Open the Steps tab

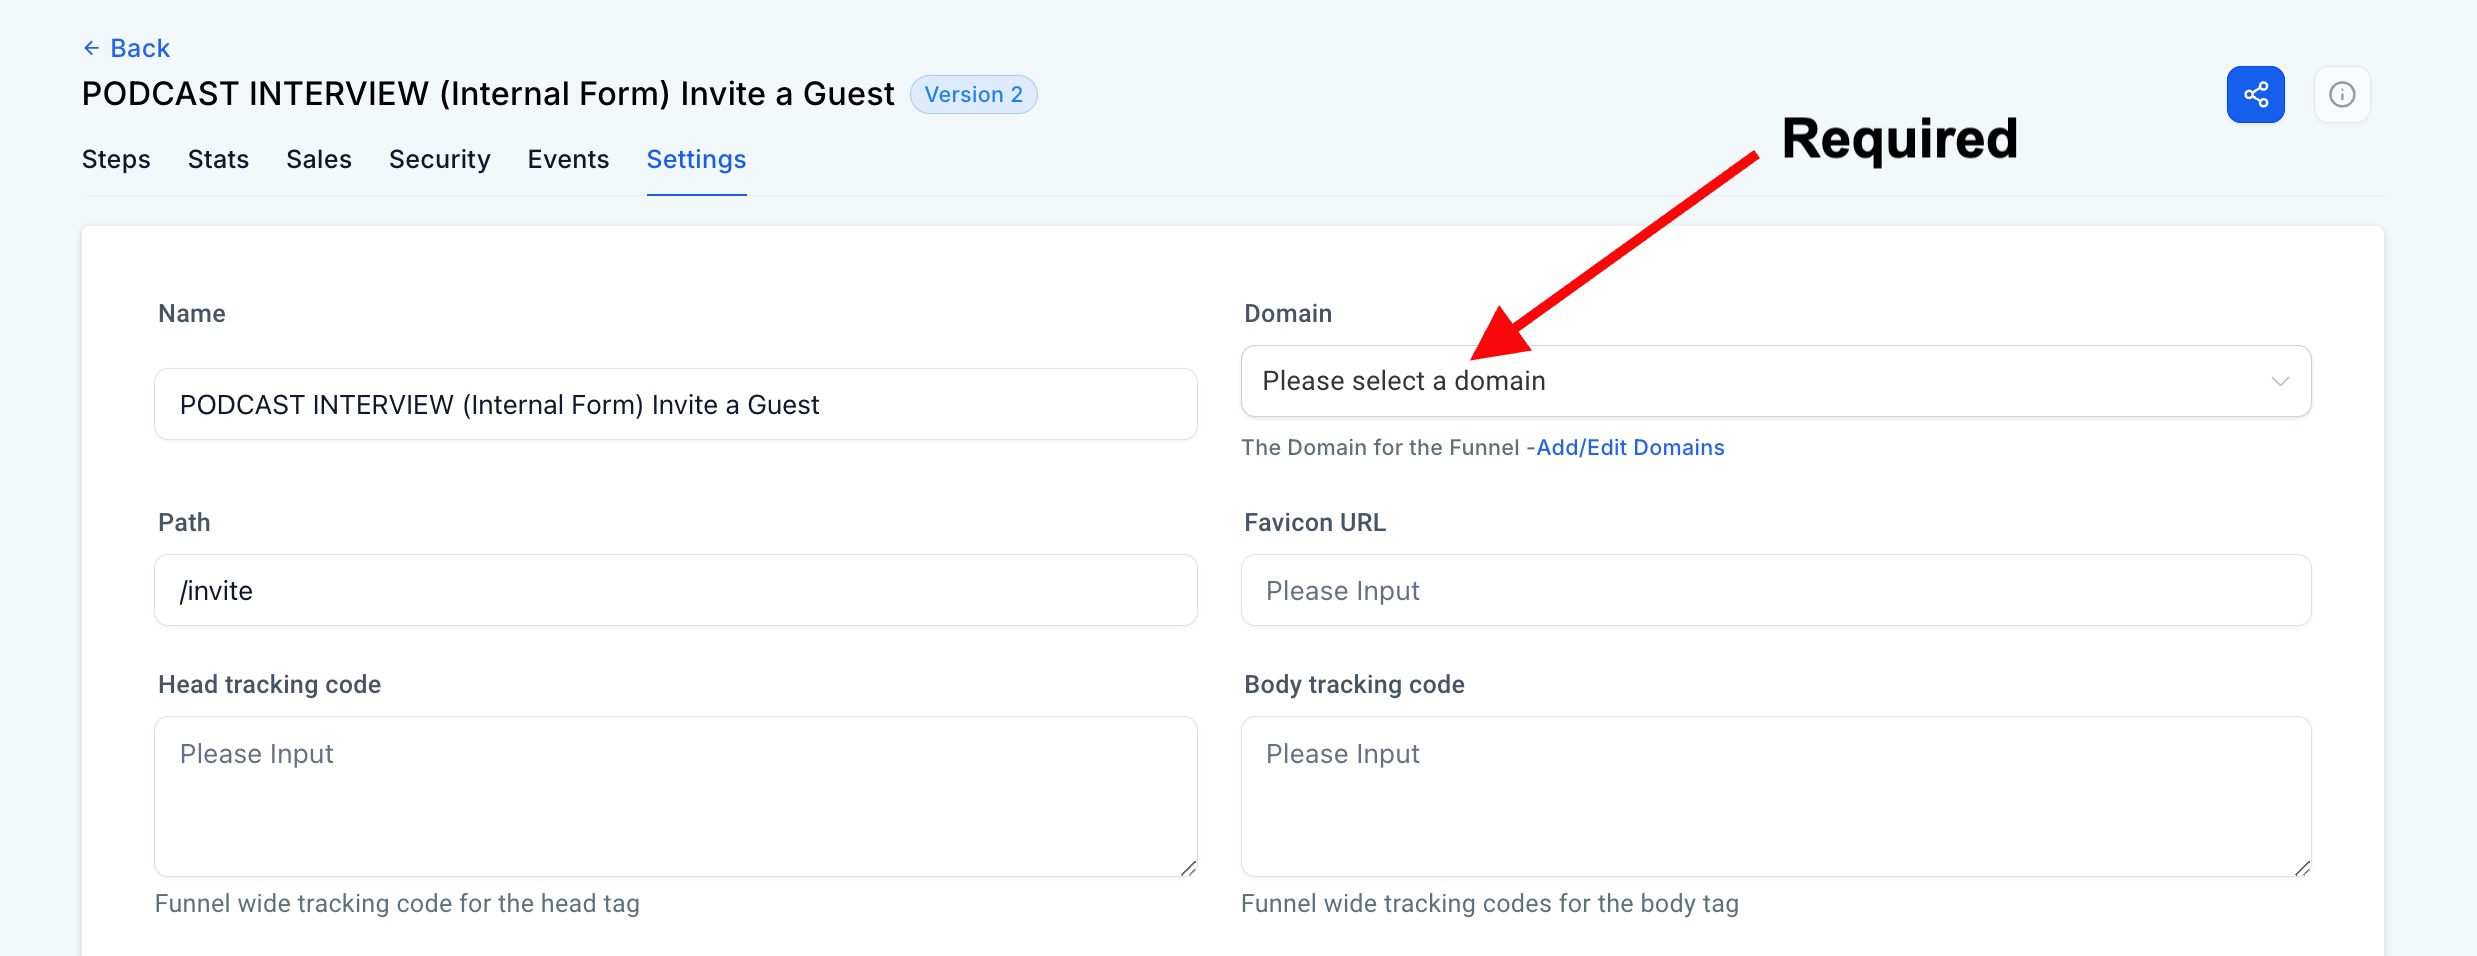pyautogui.click(x=116, y=159)
